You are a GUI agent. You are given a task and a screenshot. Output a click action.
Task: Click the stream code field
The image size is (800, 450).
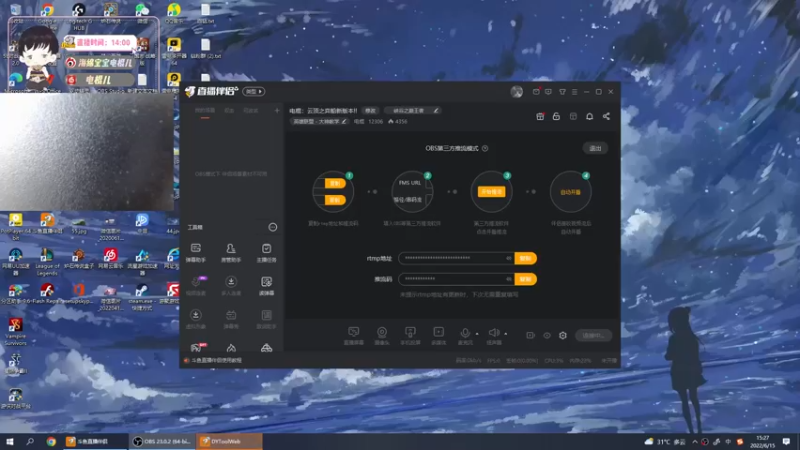point(456,279)
